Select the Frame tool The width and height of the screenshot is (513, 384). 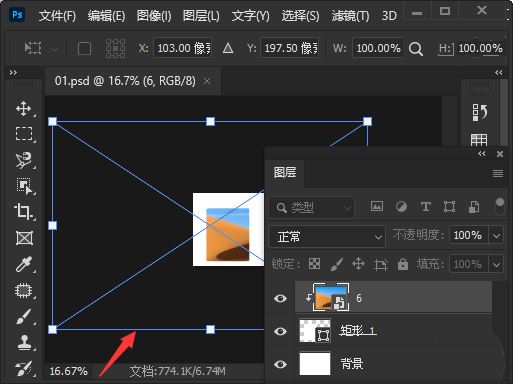(x=24, y=238)
